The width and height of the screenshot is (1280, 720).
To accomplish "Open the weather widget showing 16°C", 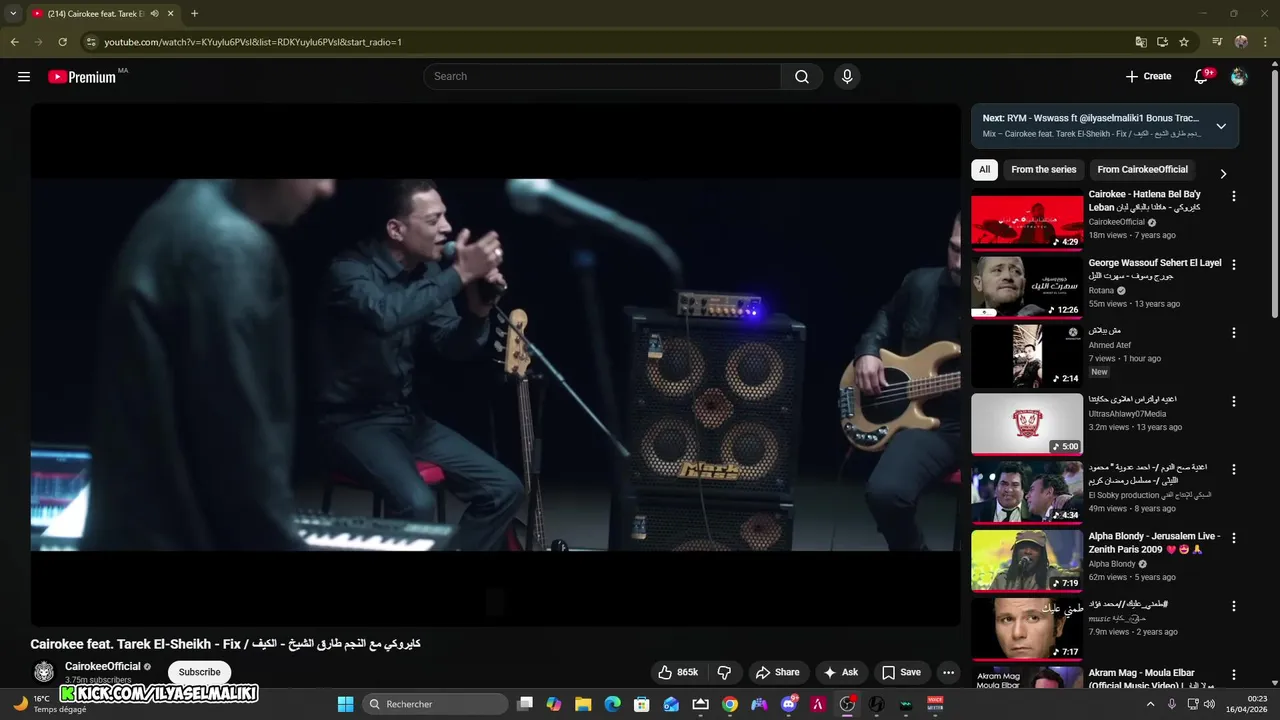I will (50, 704).
